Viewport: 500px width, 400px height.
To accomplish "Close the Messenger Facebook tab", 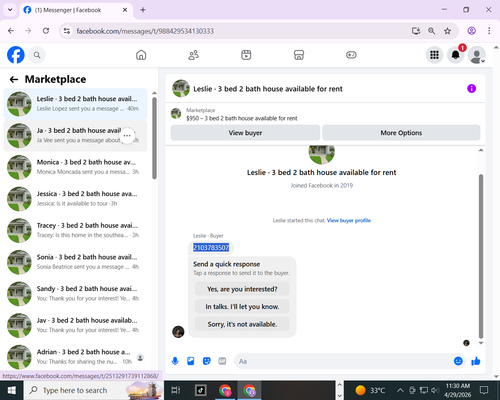I will 125,10.
